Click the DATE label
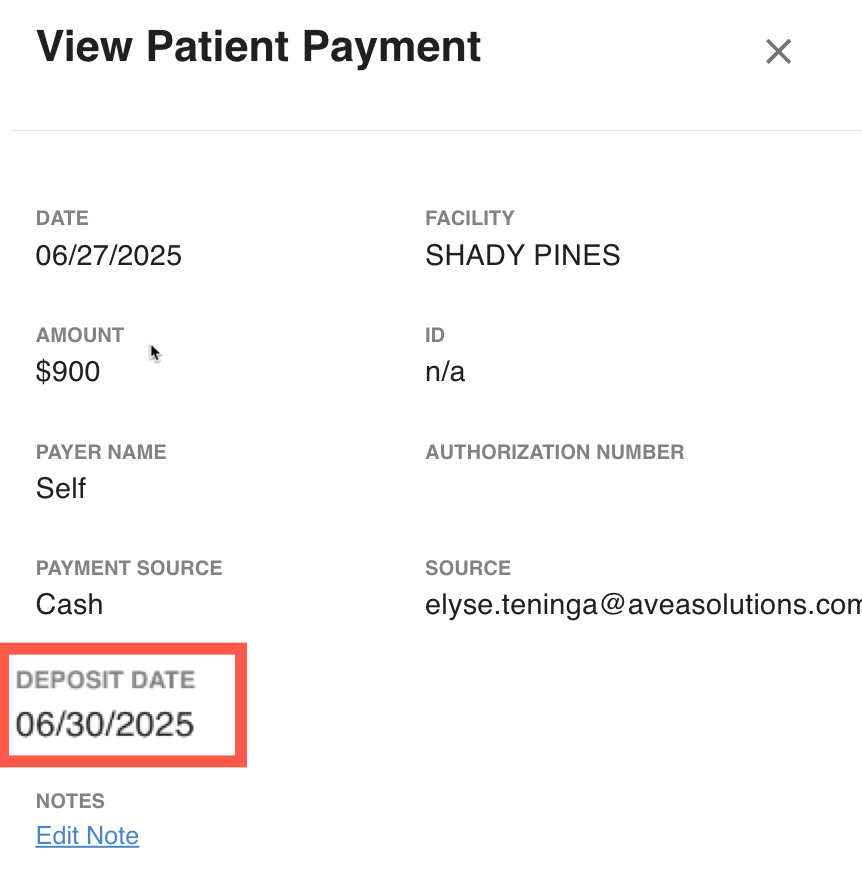The height and width of the screenshot is (872, 862). tap(62, 218)
